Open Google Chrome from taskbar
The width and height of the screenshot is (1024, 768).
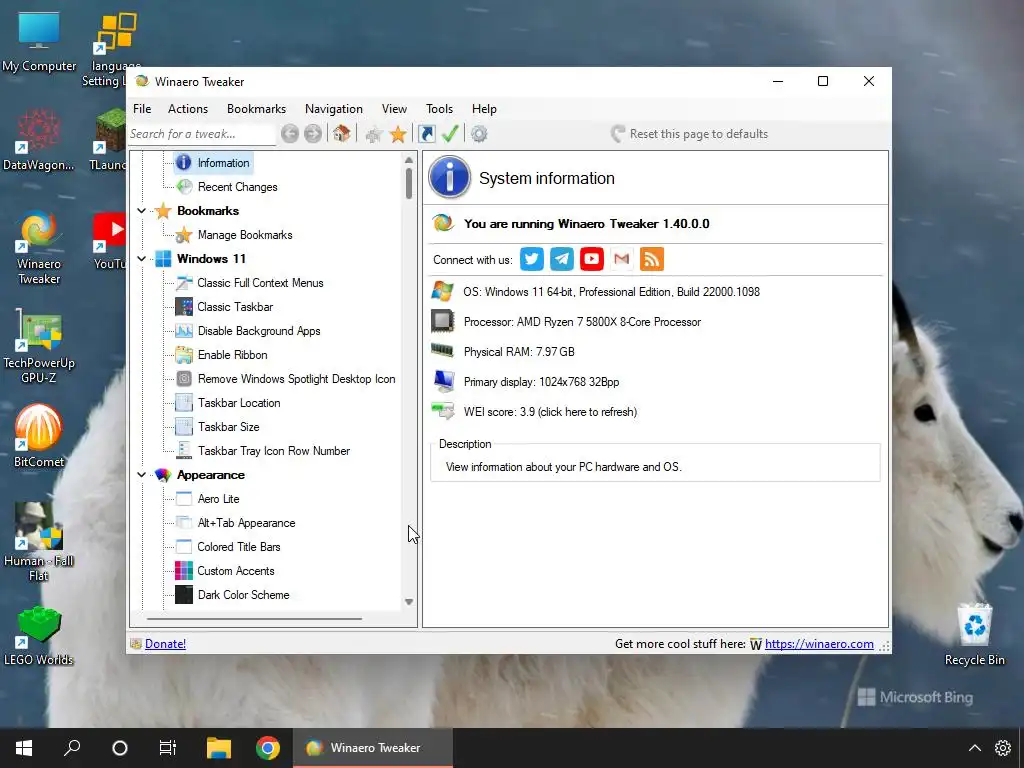268,748
